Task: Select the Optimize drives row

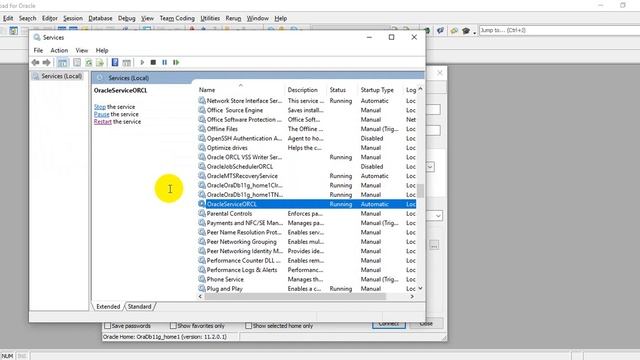Action: [x=307, y=147]
